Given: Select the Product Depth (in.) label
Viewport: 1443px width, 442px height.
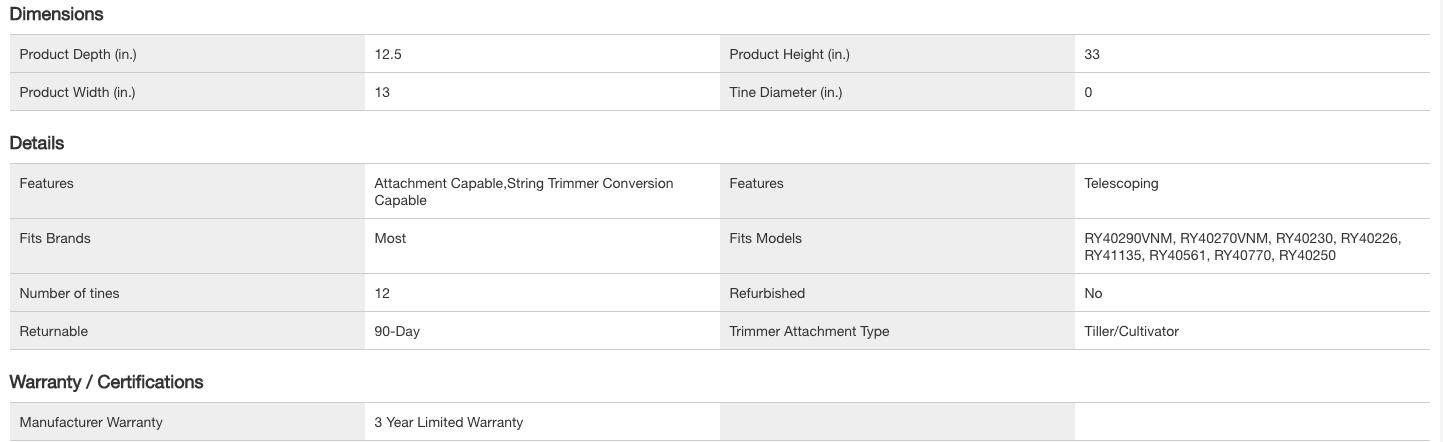Looking at the screenshot, I should point(78,55).
